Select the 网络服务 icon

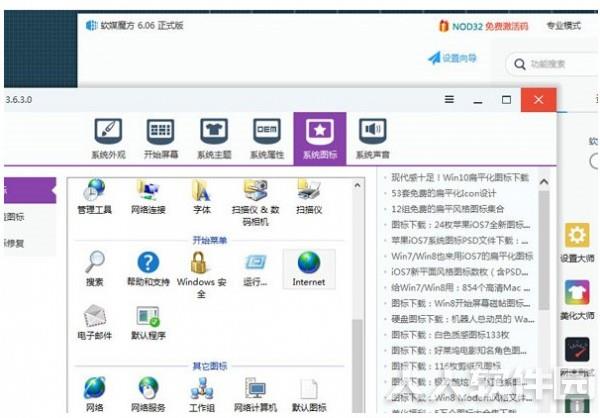[x=148, y=394]
